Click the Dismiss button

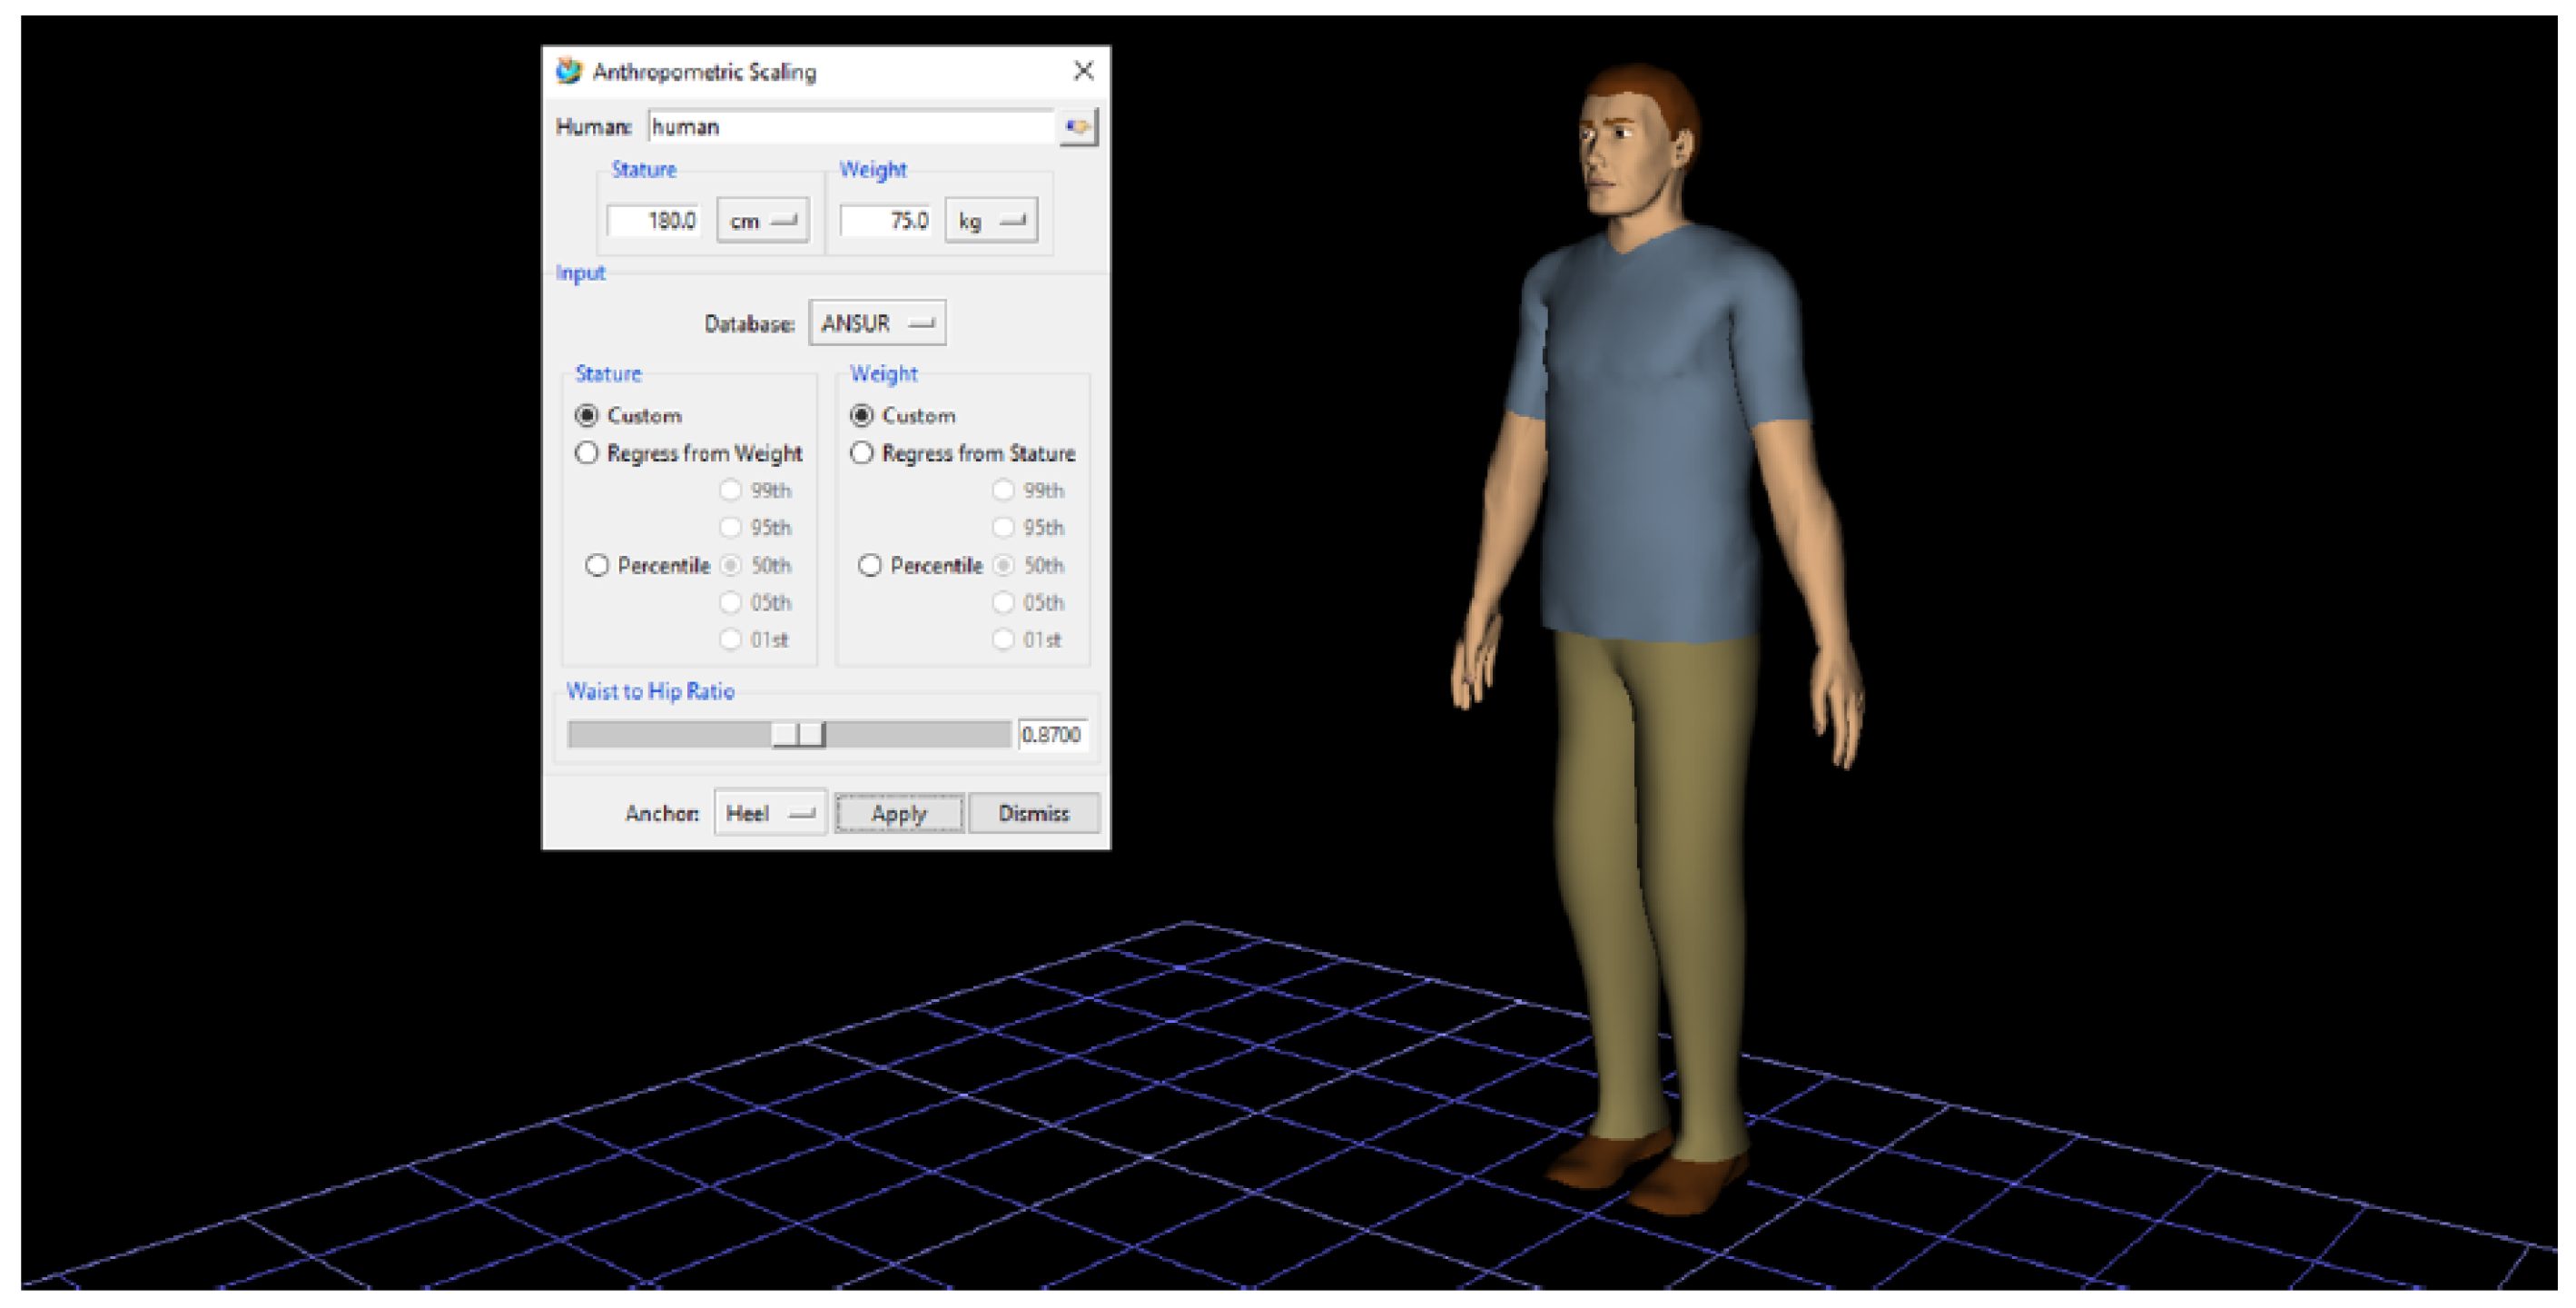coord(1033,813)
